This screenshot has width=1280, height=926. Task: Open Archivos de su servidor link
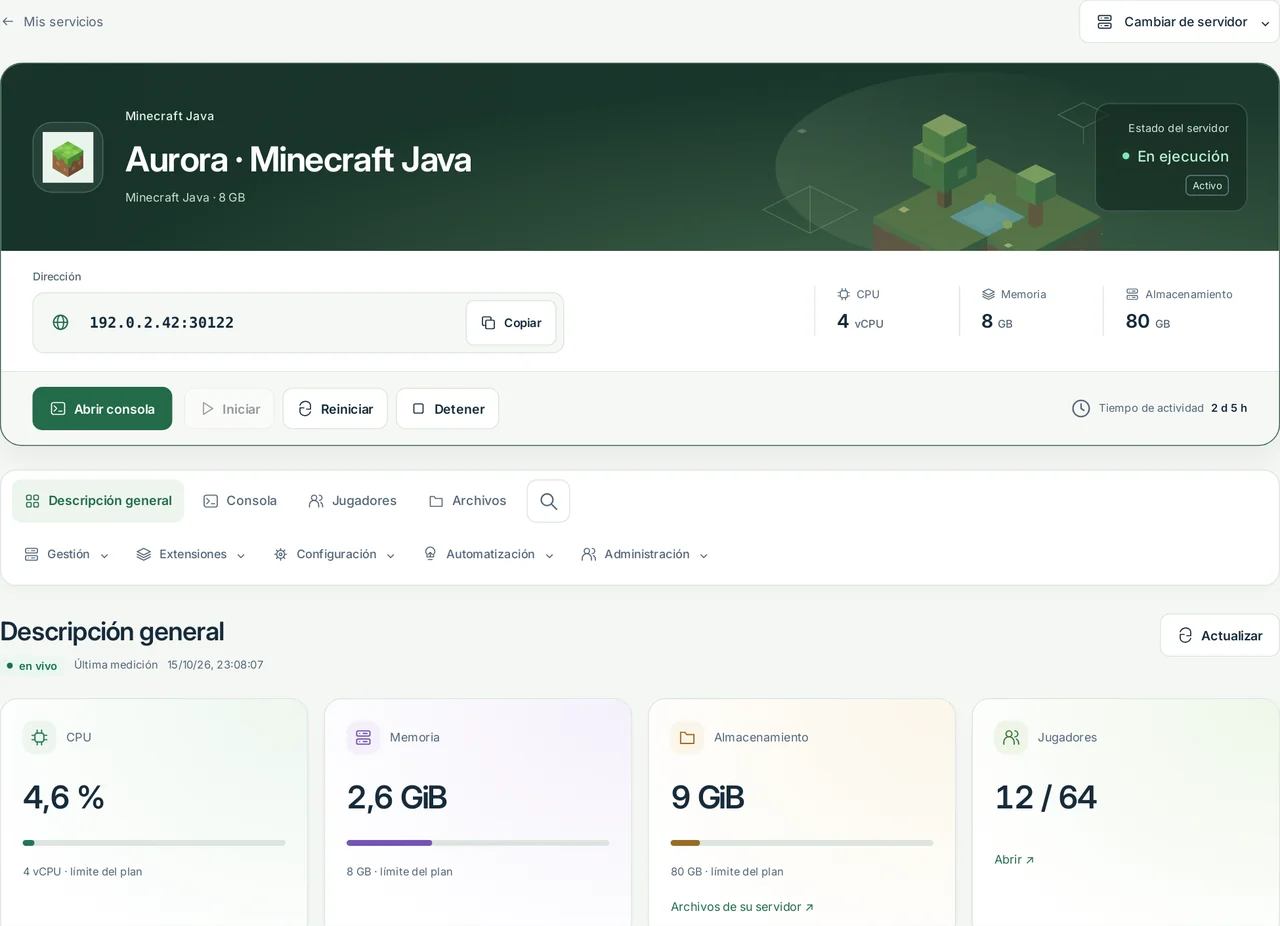[x=742, y=907]
